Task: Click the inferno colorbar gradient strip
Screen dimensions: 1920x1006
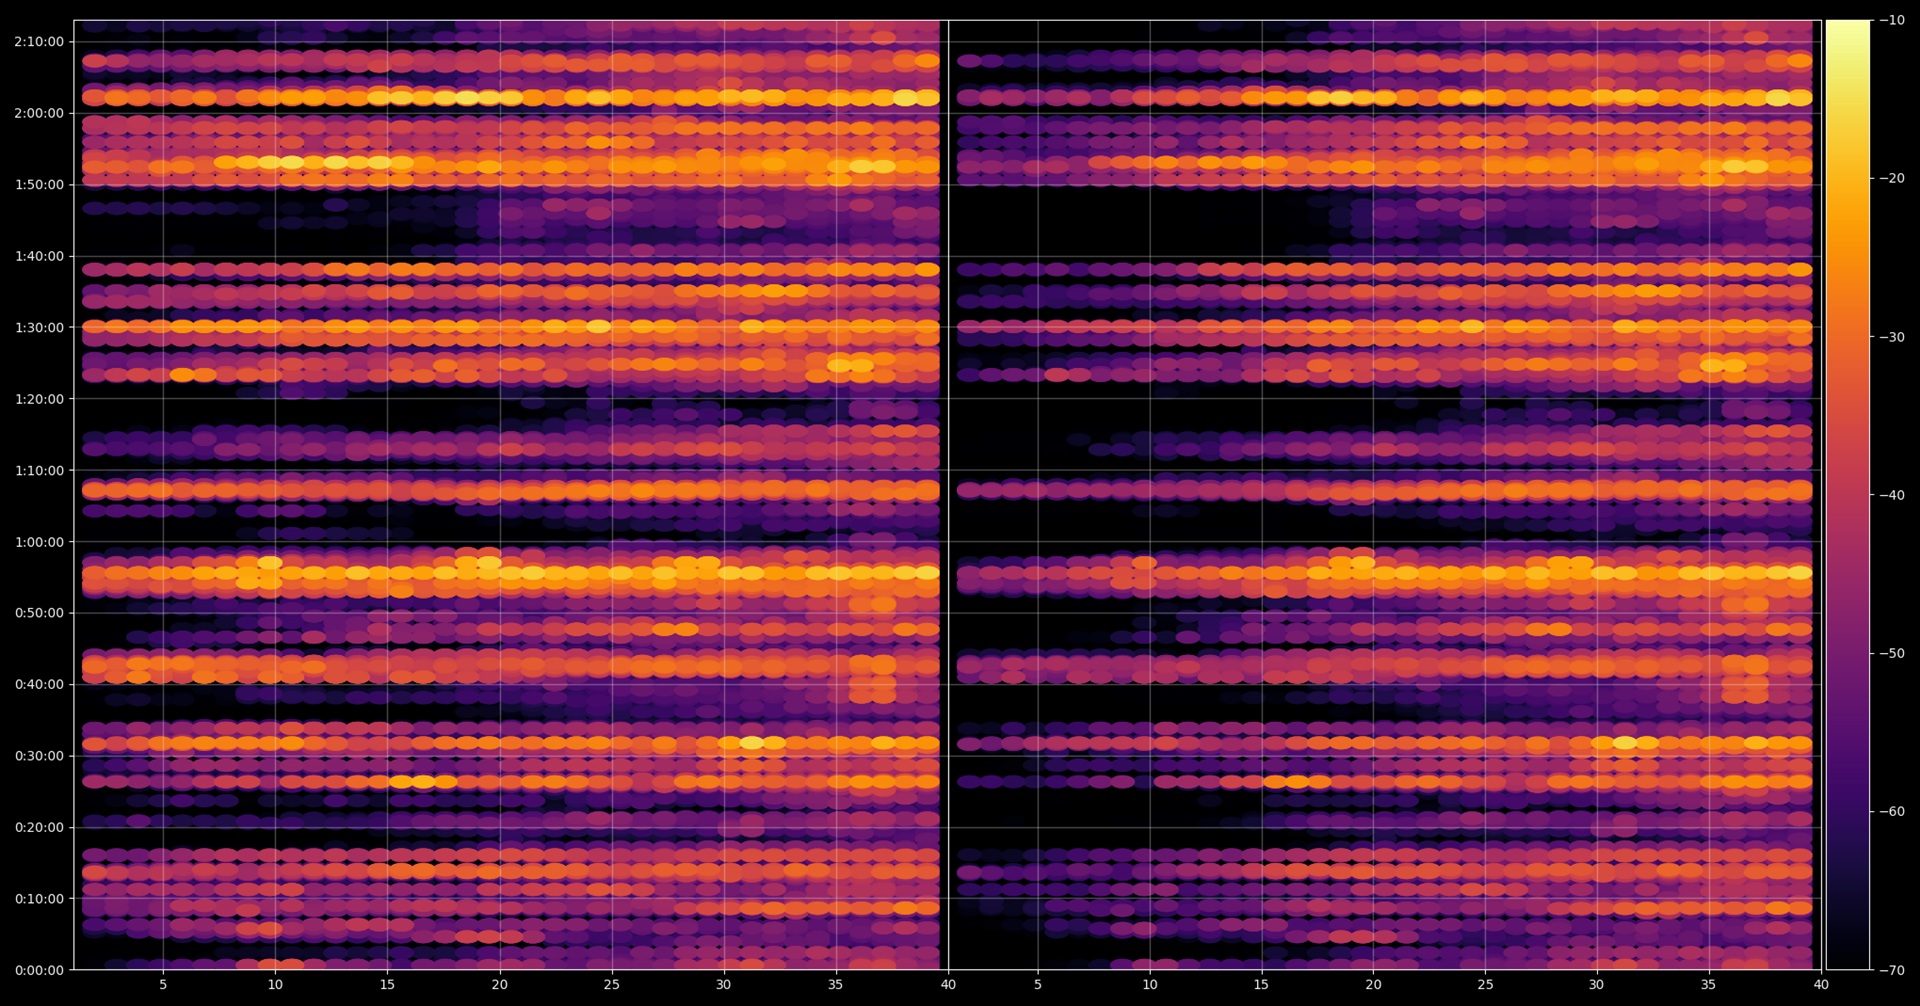Action: click(x=1848, y=495)
